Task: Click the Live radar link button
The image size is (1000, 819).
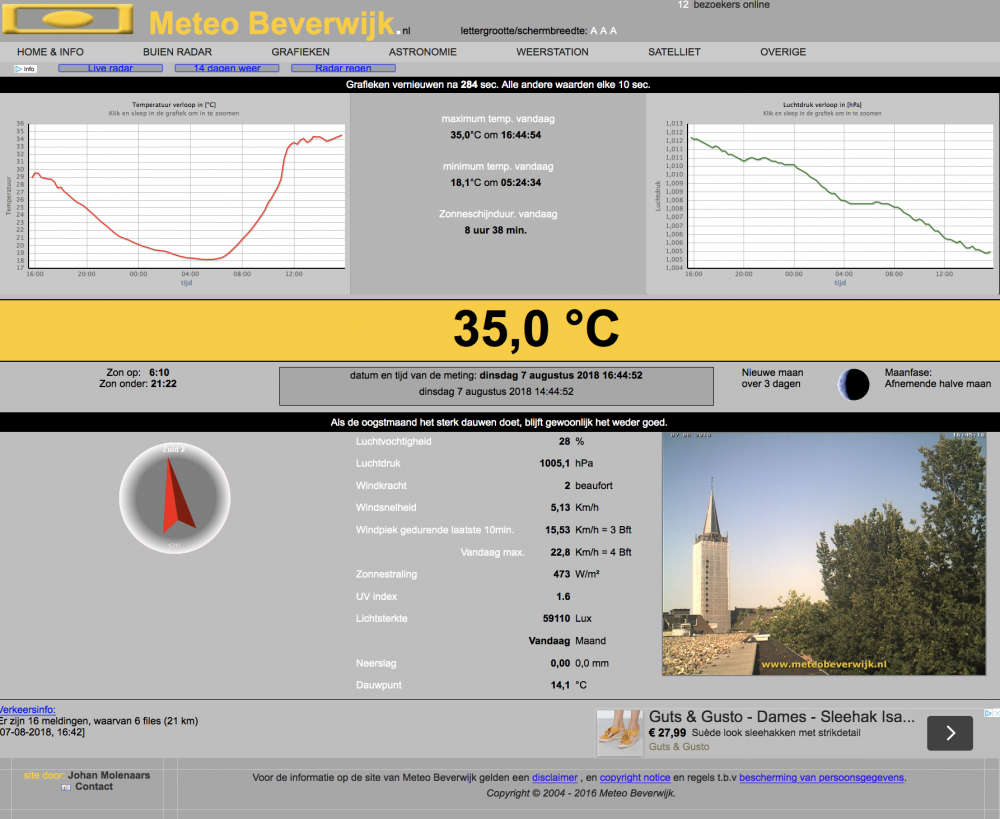Action: (110, 68)
